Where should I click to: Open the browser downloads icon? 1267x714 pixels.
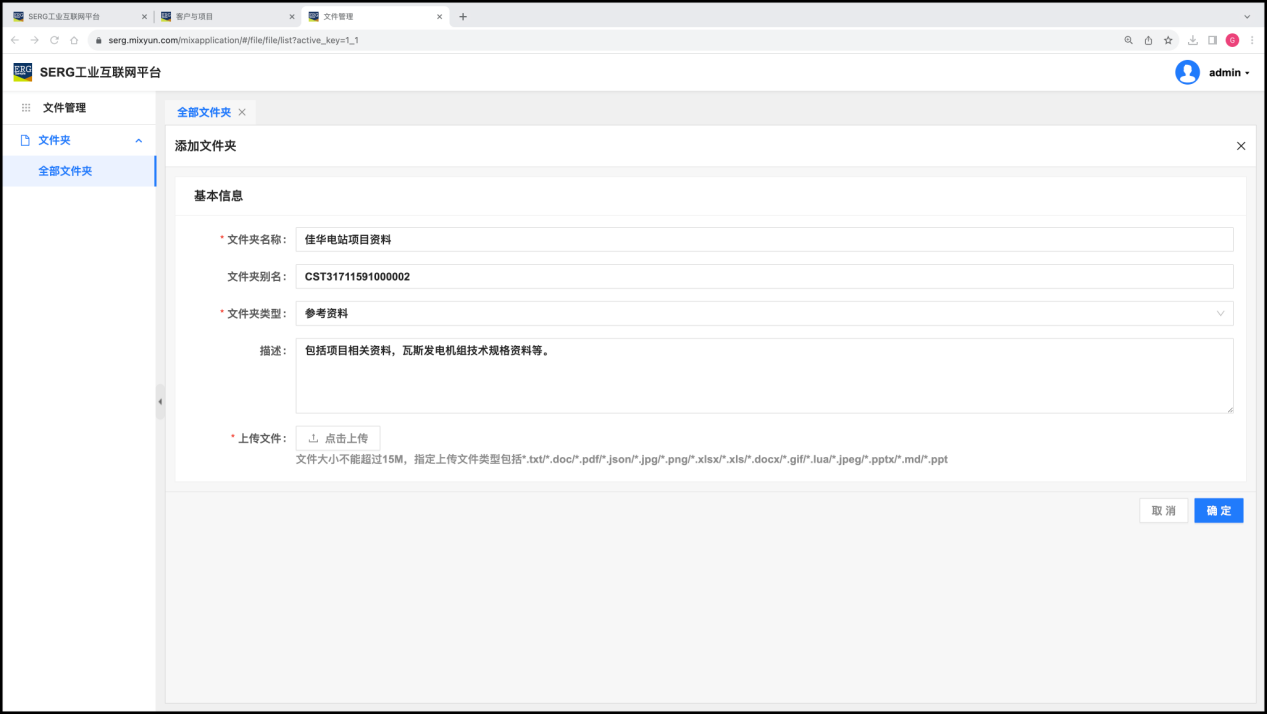(x=1192, y=40)
